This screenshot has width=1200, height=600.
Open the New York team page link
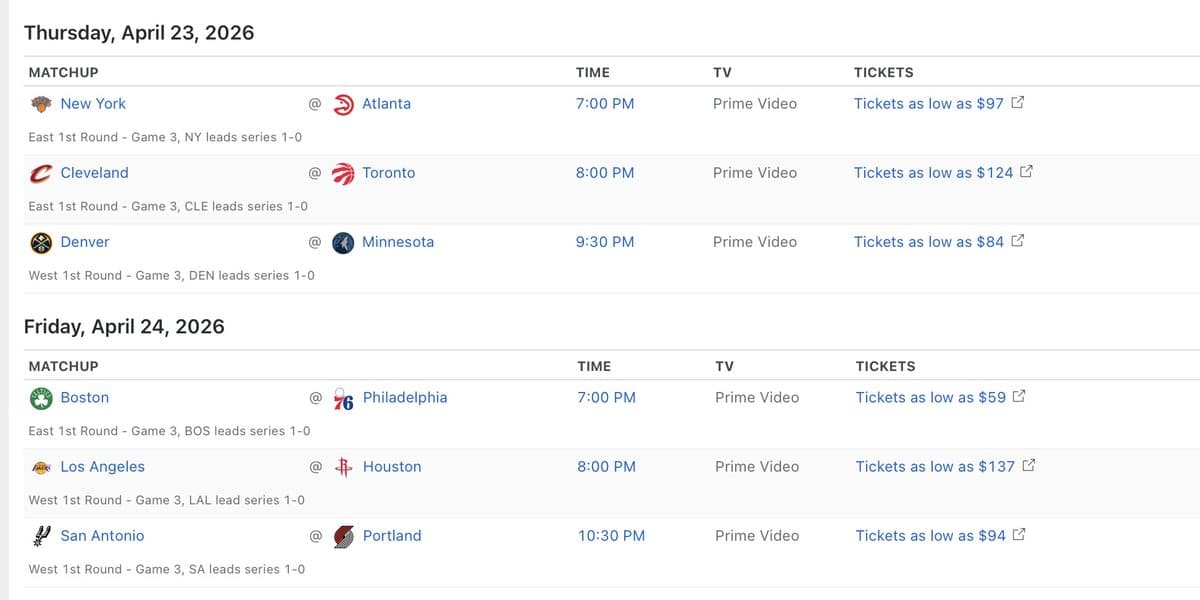92,103
